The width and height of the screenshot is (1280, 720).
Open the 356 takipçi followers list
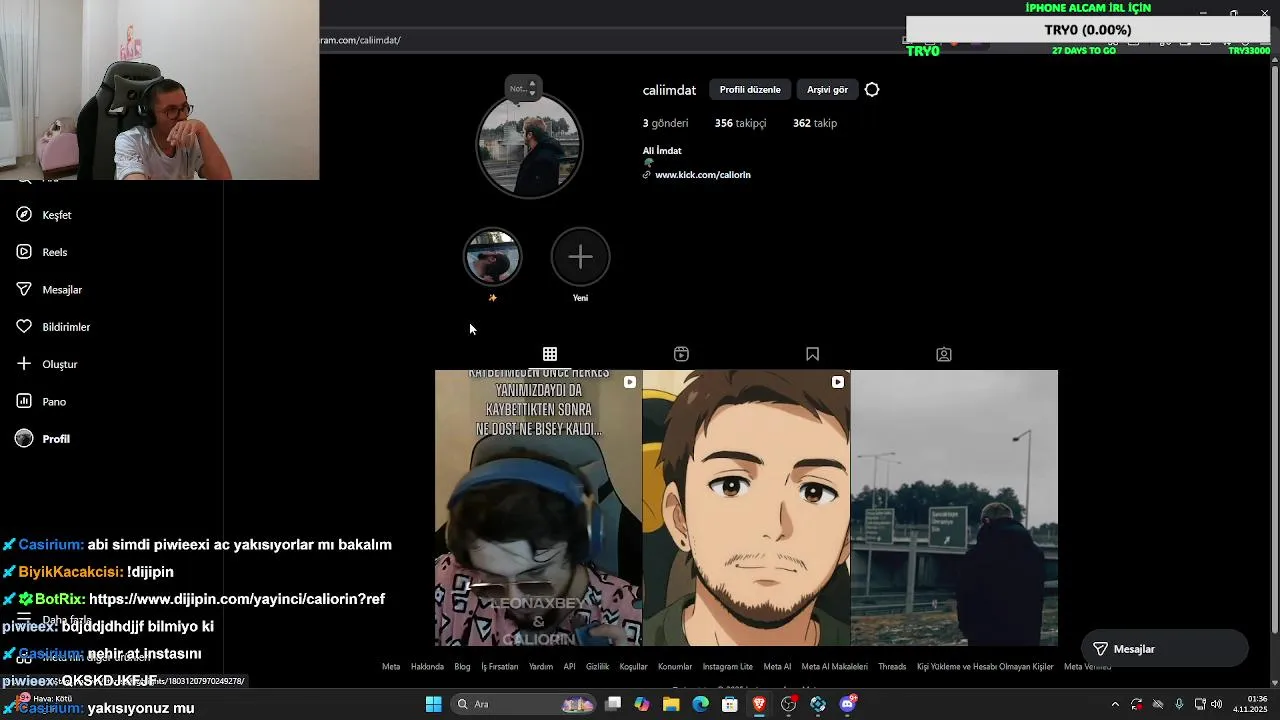coord(740,123)
